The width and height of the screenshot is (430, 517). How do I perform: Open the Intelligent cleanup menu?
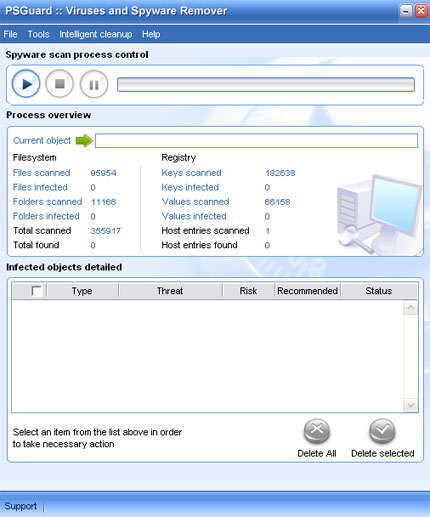tap(96, 34)
